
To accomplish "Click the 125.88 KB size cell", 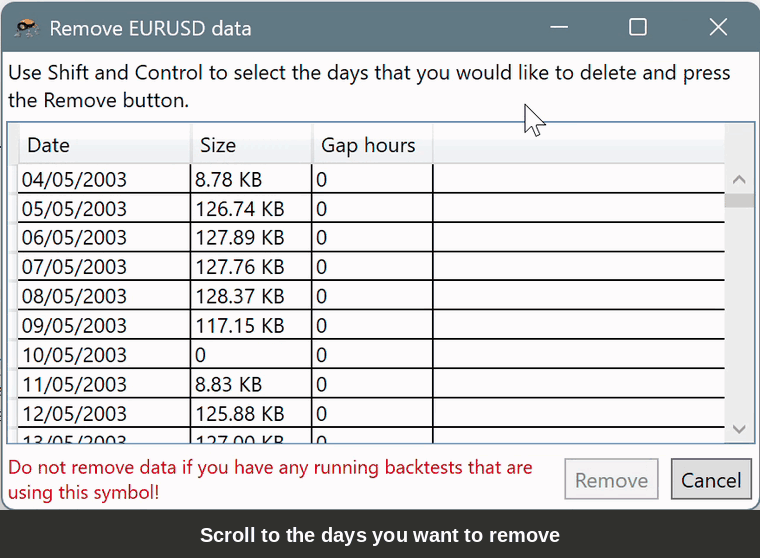I will point(251,414).
